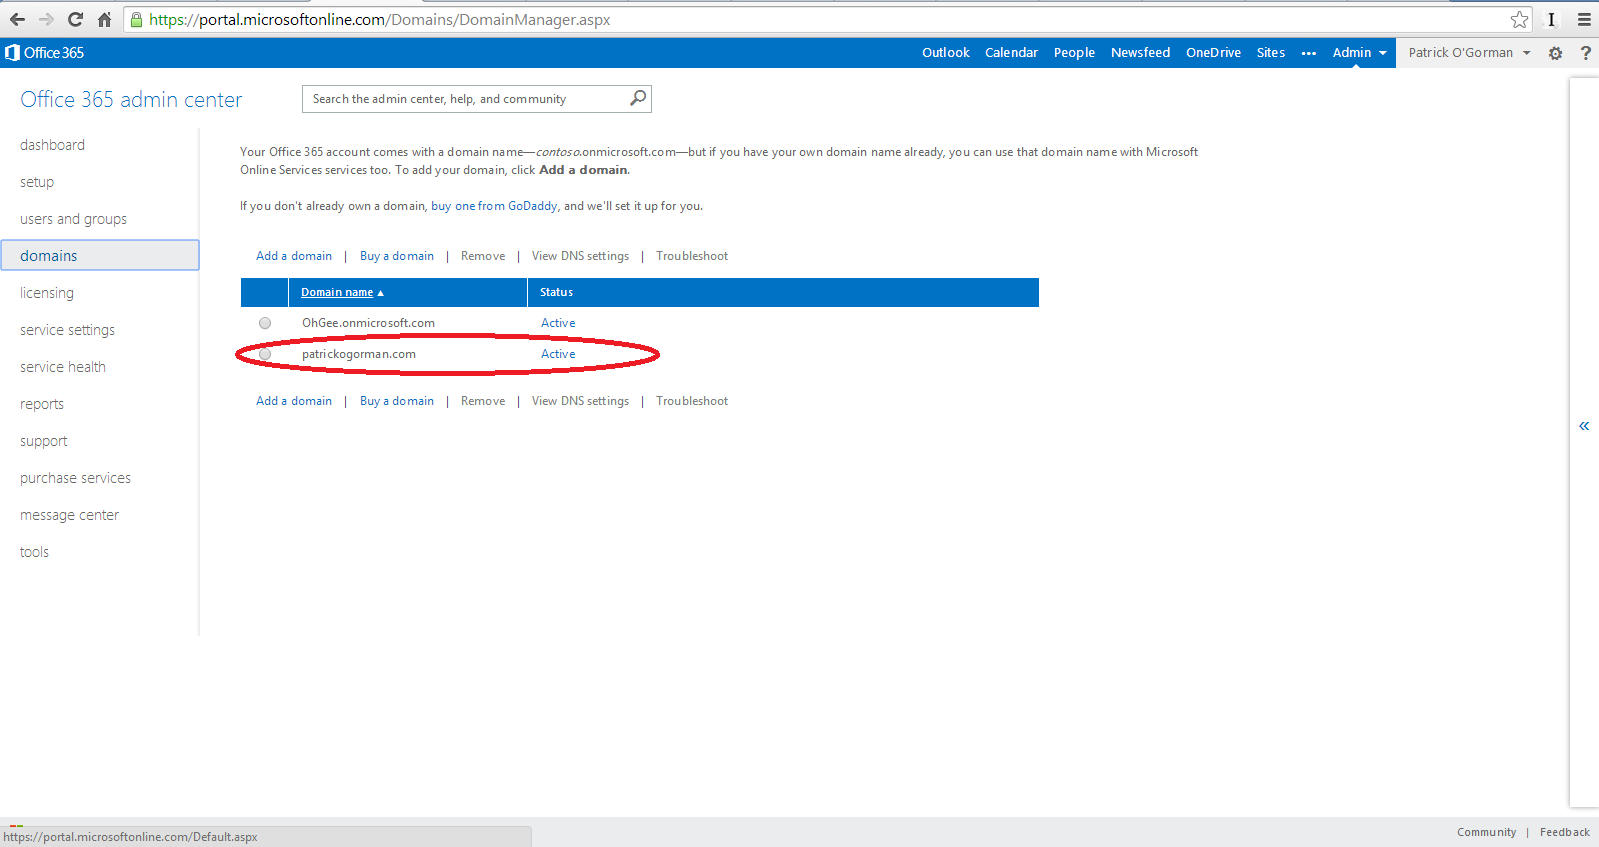Go to the browser home icon

click(x=104, y=19)
